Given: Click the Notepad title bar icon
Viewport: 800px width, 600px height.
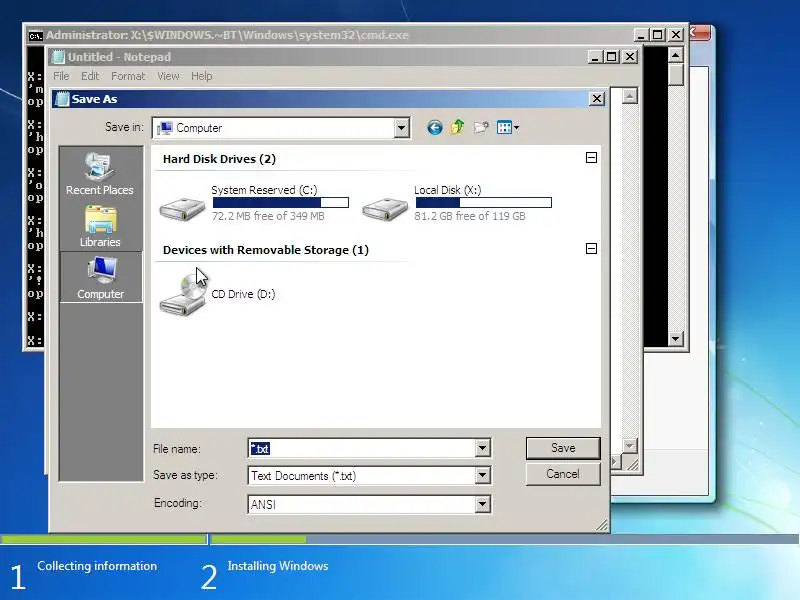Looking at the screenshot, I should 58,57.
